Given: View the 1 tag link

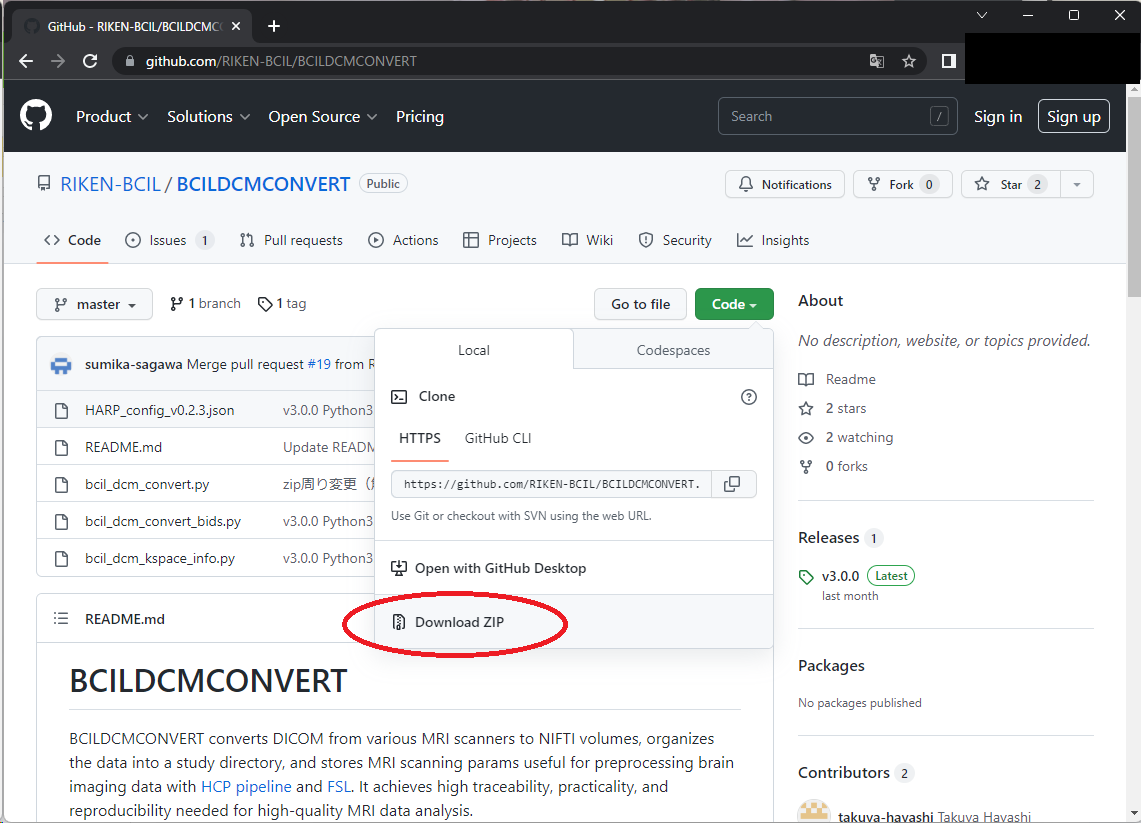Looking at the screenshot, I should pos(282,303).
